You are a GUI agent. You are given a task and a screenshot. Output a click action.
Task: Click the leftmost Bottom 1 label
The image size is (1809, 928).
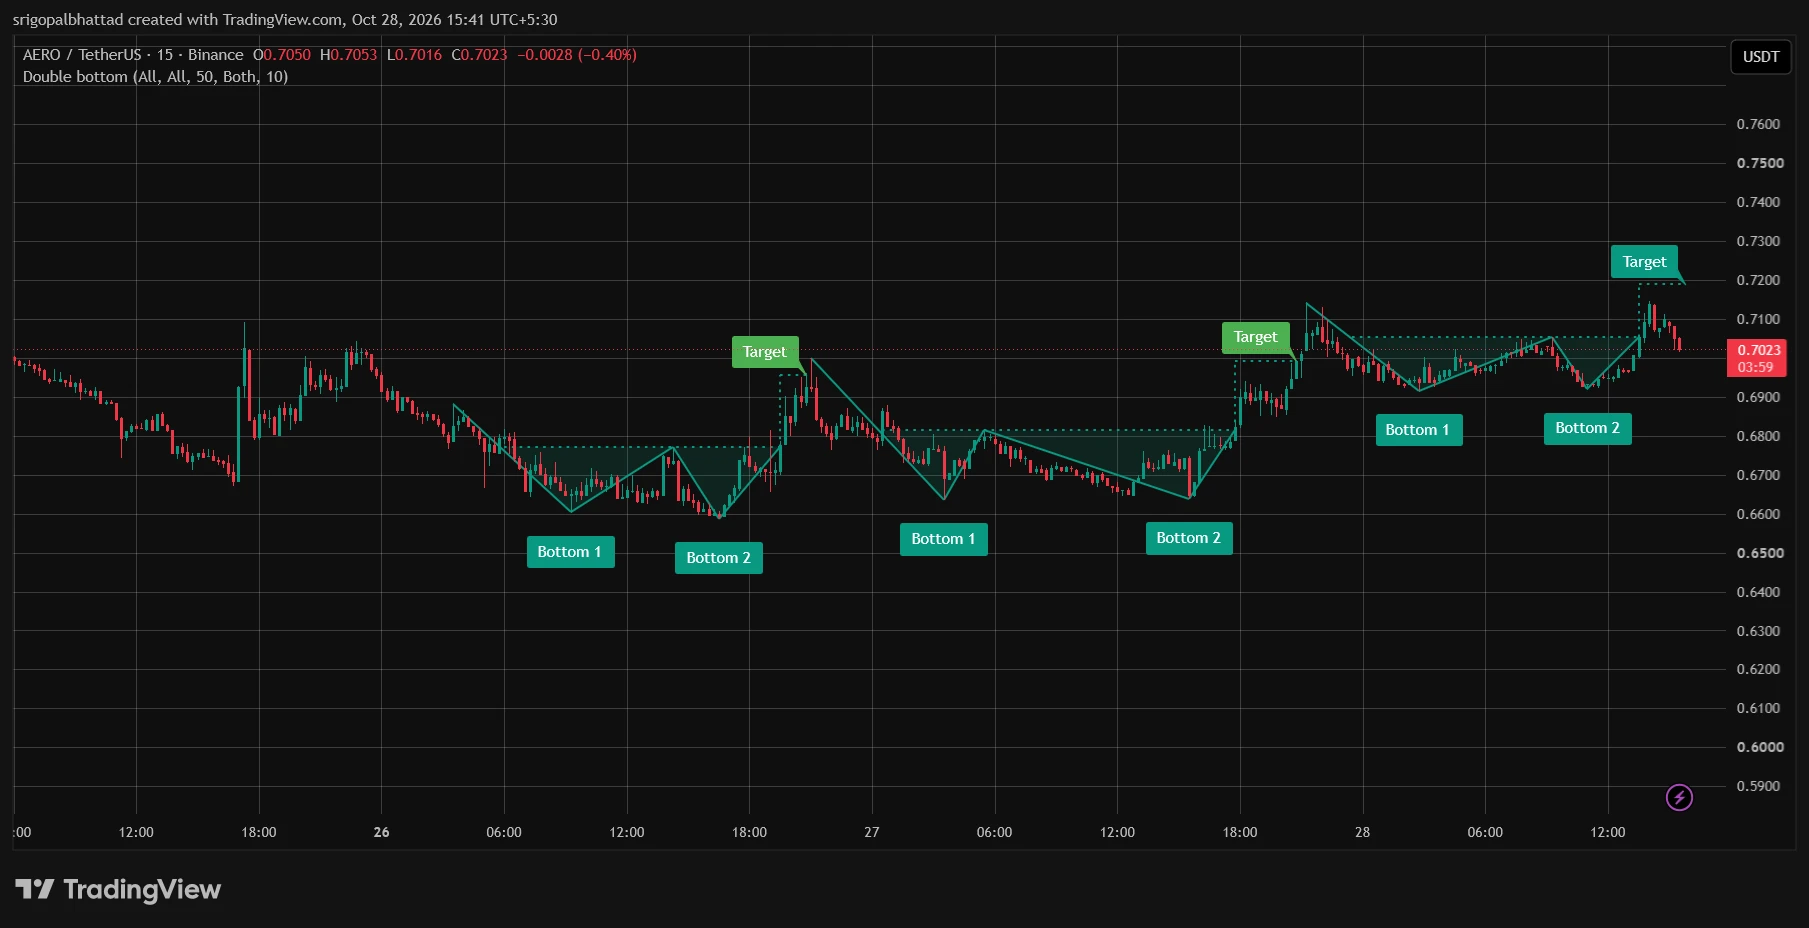coord(570,552)
